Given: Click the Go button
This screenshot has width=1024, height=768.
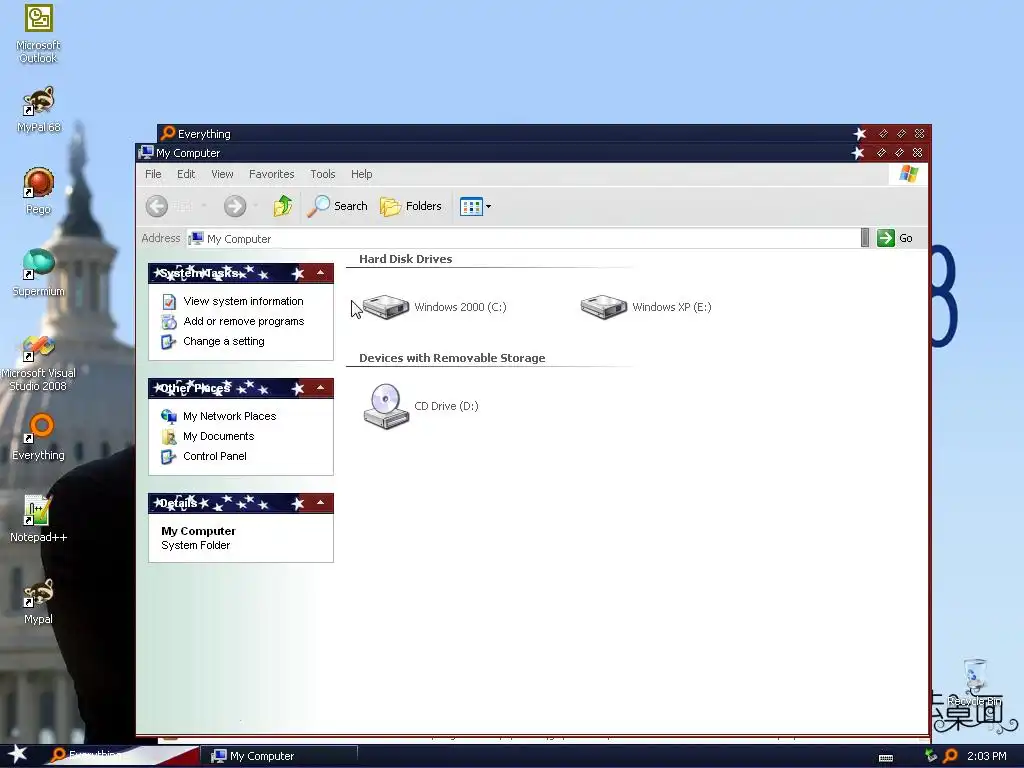Looking at the screenshot, I should (895, 238).
